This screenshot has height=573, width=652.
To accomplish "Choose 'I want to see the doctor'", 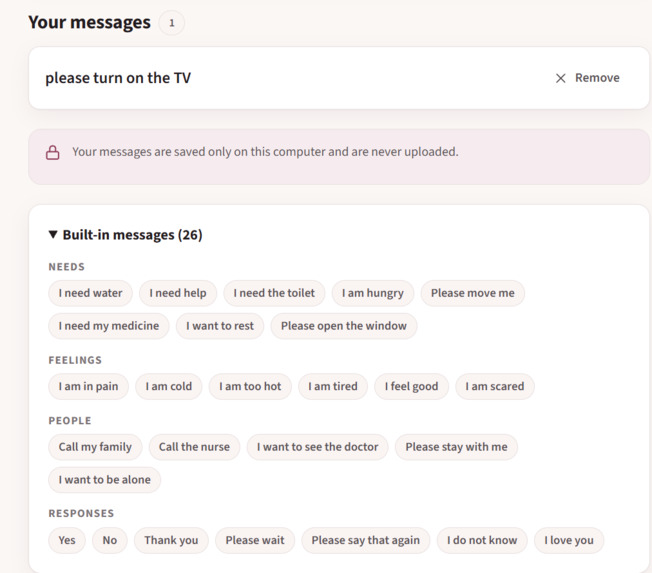I will point(317,447).
